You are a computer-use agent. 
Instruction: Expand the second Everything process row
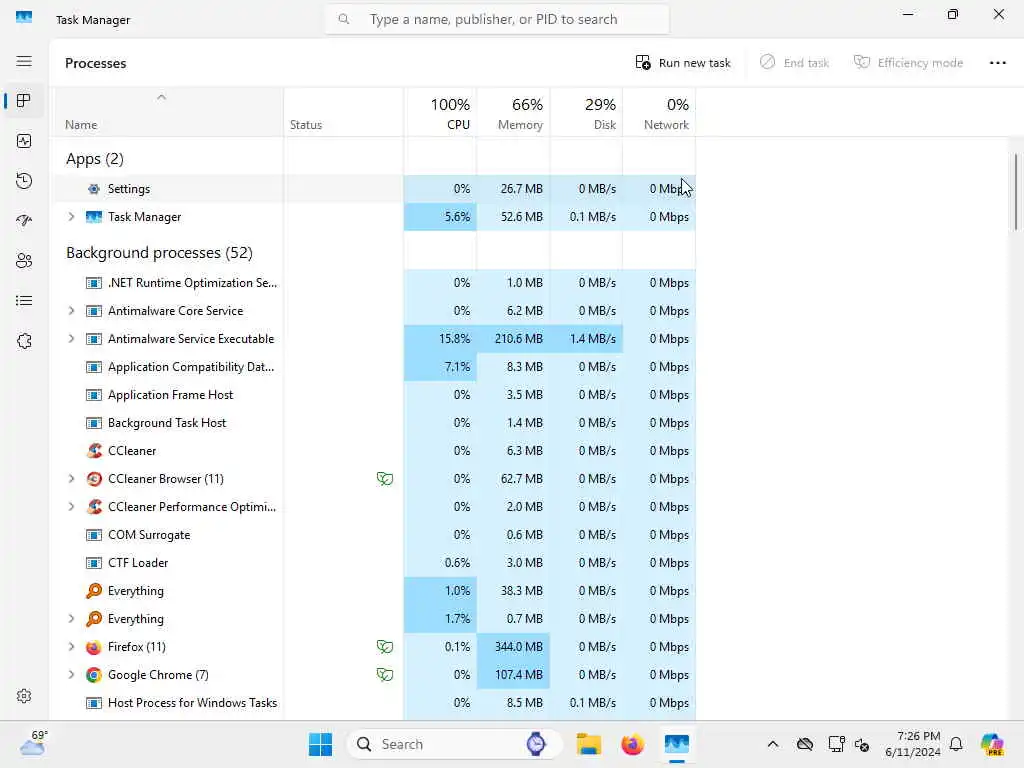point(71,618)
